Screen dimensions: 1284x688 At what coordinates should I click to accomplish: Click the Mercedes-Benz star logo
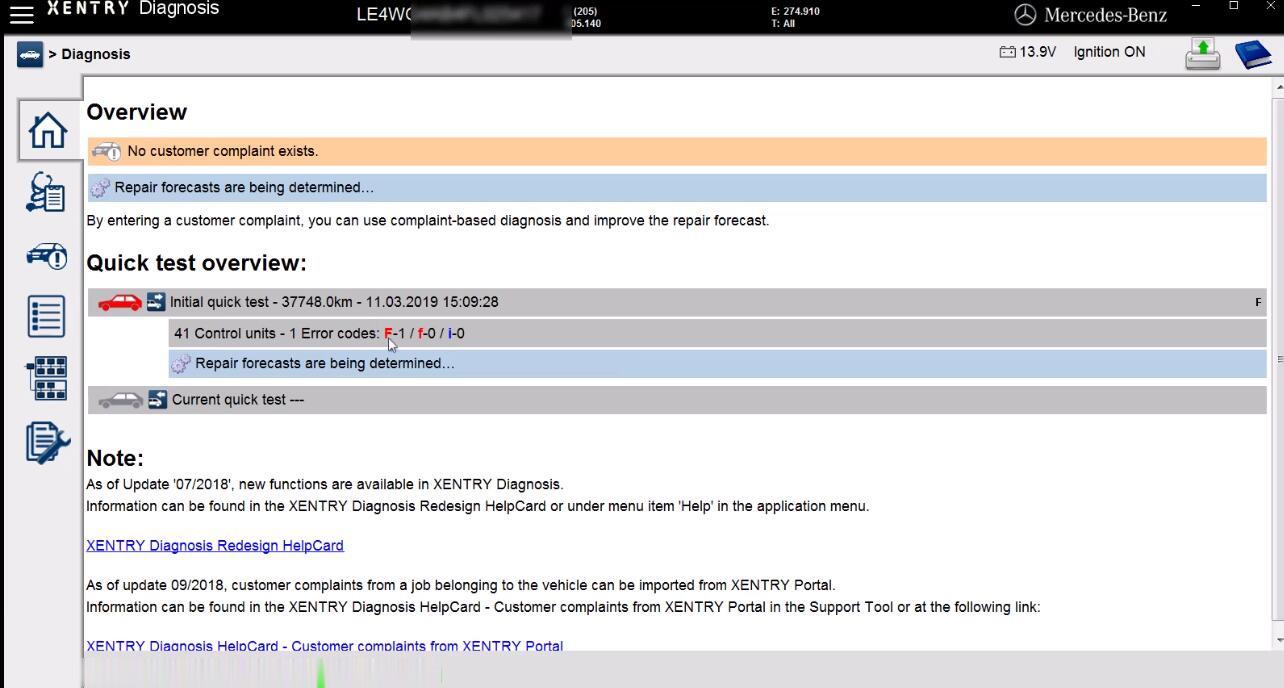[x=1025, y=15]
